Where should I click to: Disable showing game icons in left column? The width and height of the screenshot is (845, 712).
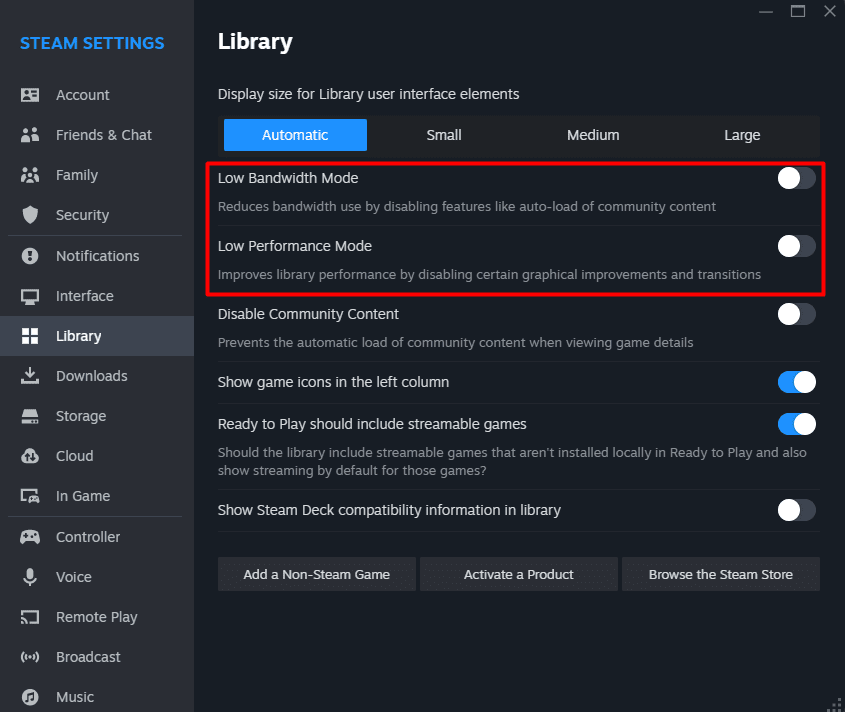(x=796, y=382)
